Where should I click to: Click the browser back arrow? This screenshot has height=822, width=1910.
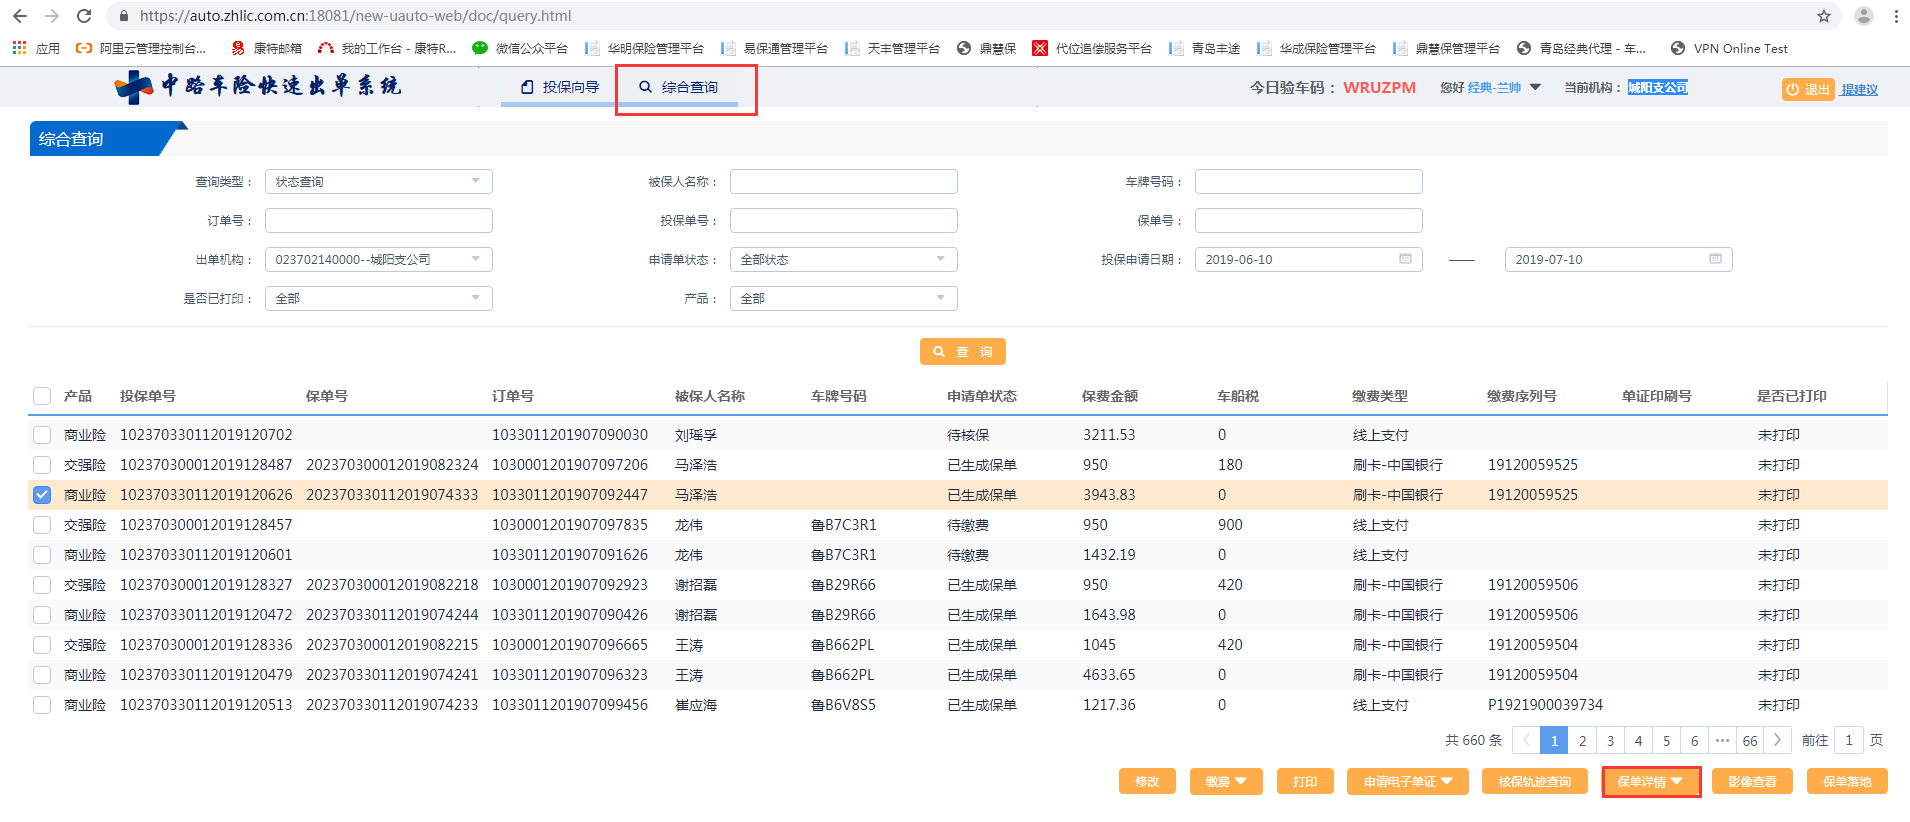point(20,16)
